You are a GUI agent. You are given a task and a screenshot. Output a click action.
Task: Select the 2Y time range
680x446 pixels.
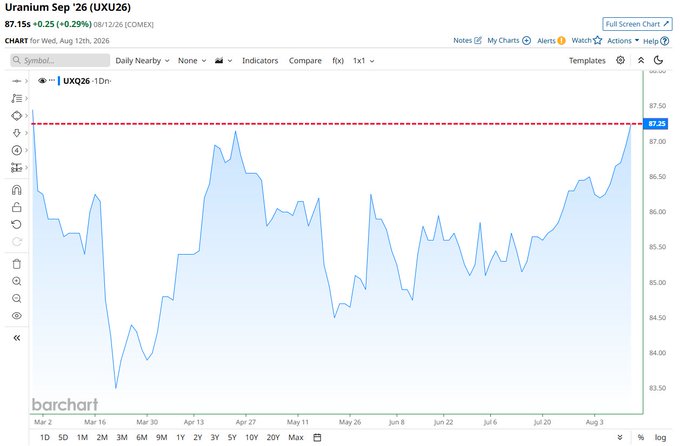(198, 437)
